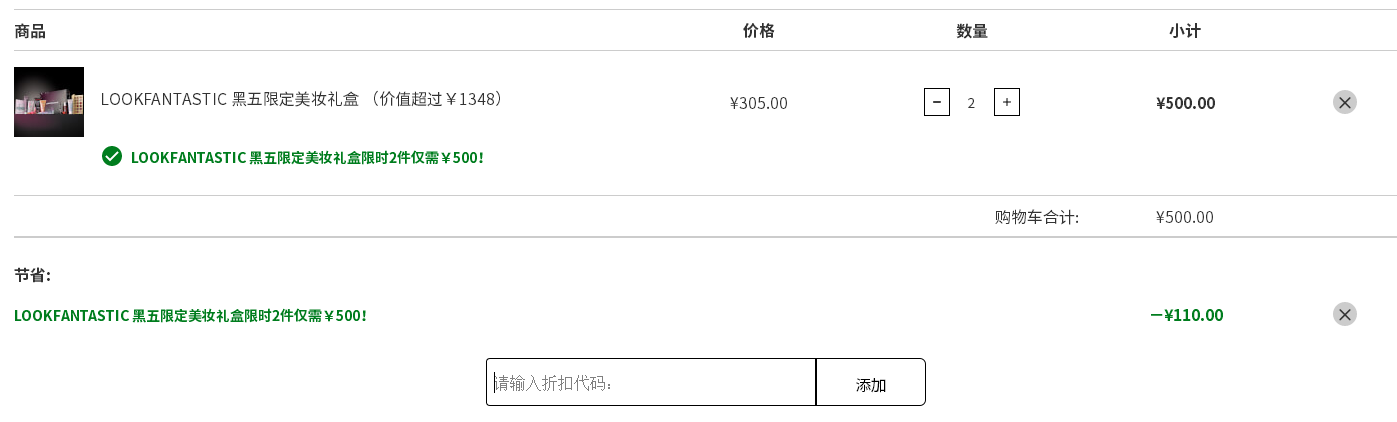Click the bold ¥500.00 item subtotal
Viewport: 1397px width, 422px height.
click(x=1185, y=103)
